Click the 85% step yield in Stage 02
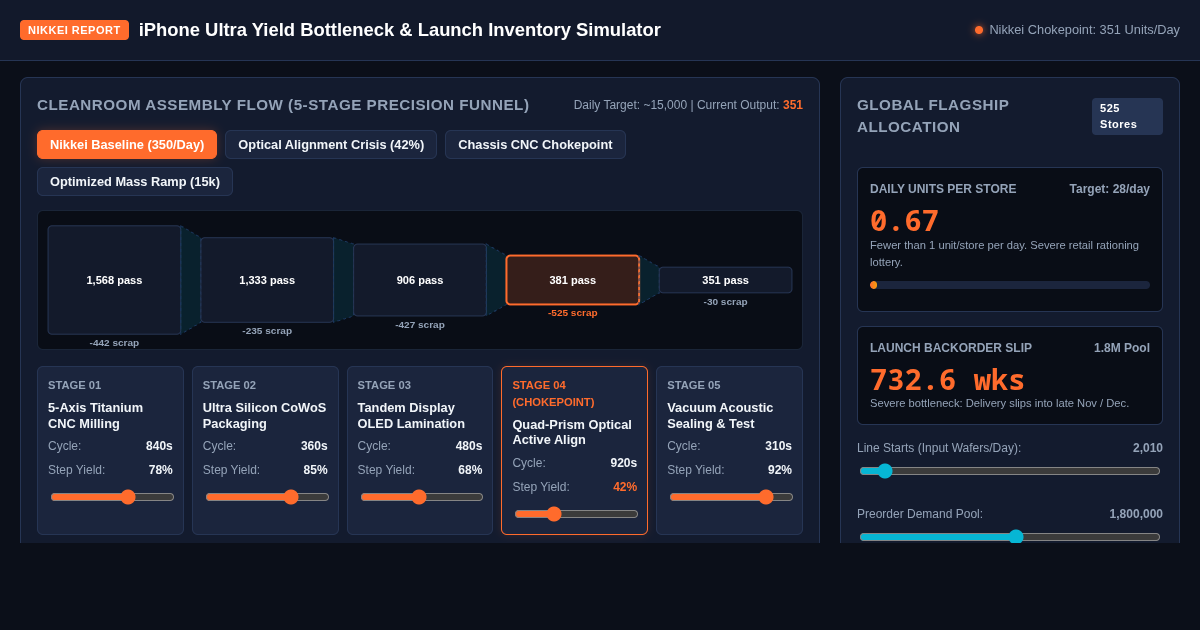The height and width of the screenshot is (630, 1200). click(x=315, y=470)
